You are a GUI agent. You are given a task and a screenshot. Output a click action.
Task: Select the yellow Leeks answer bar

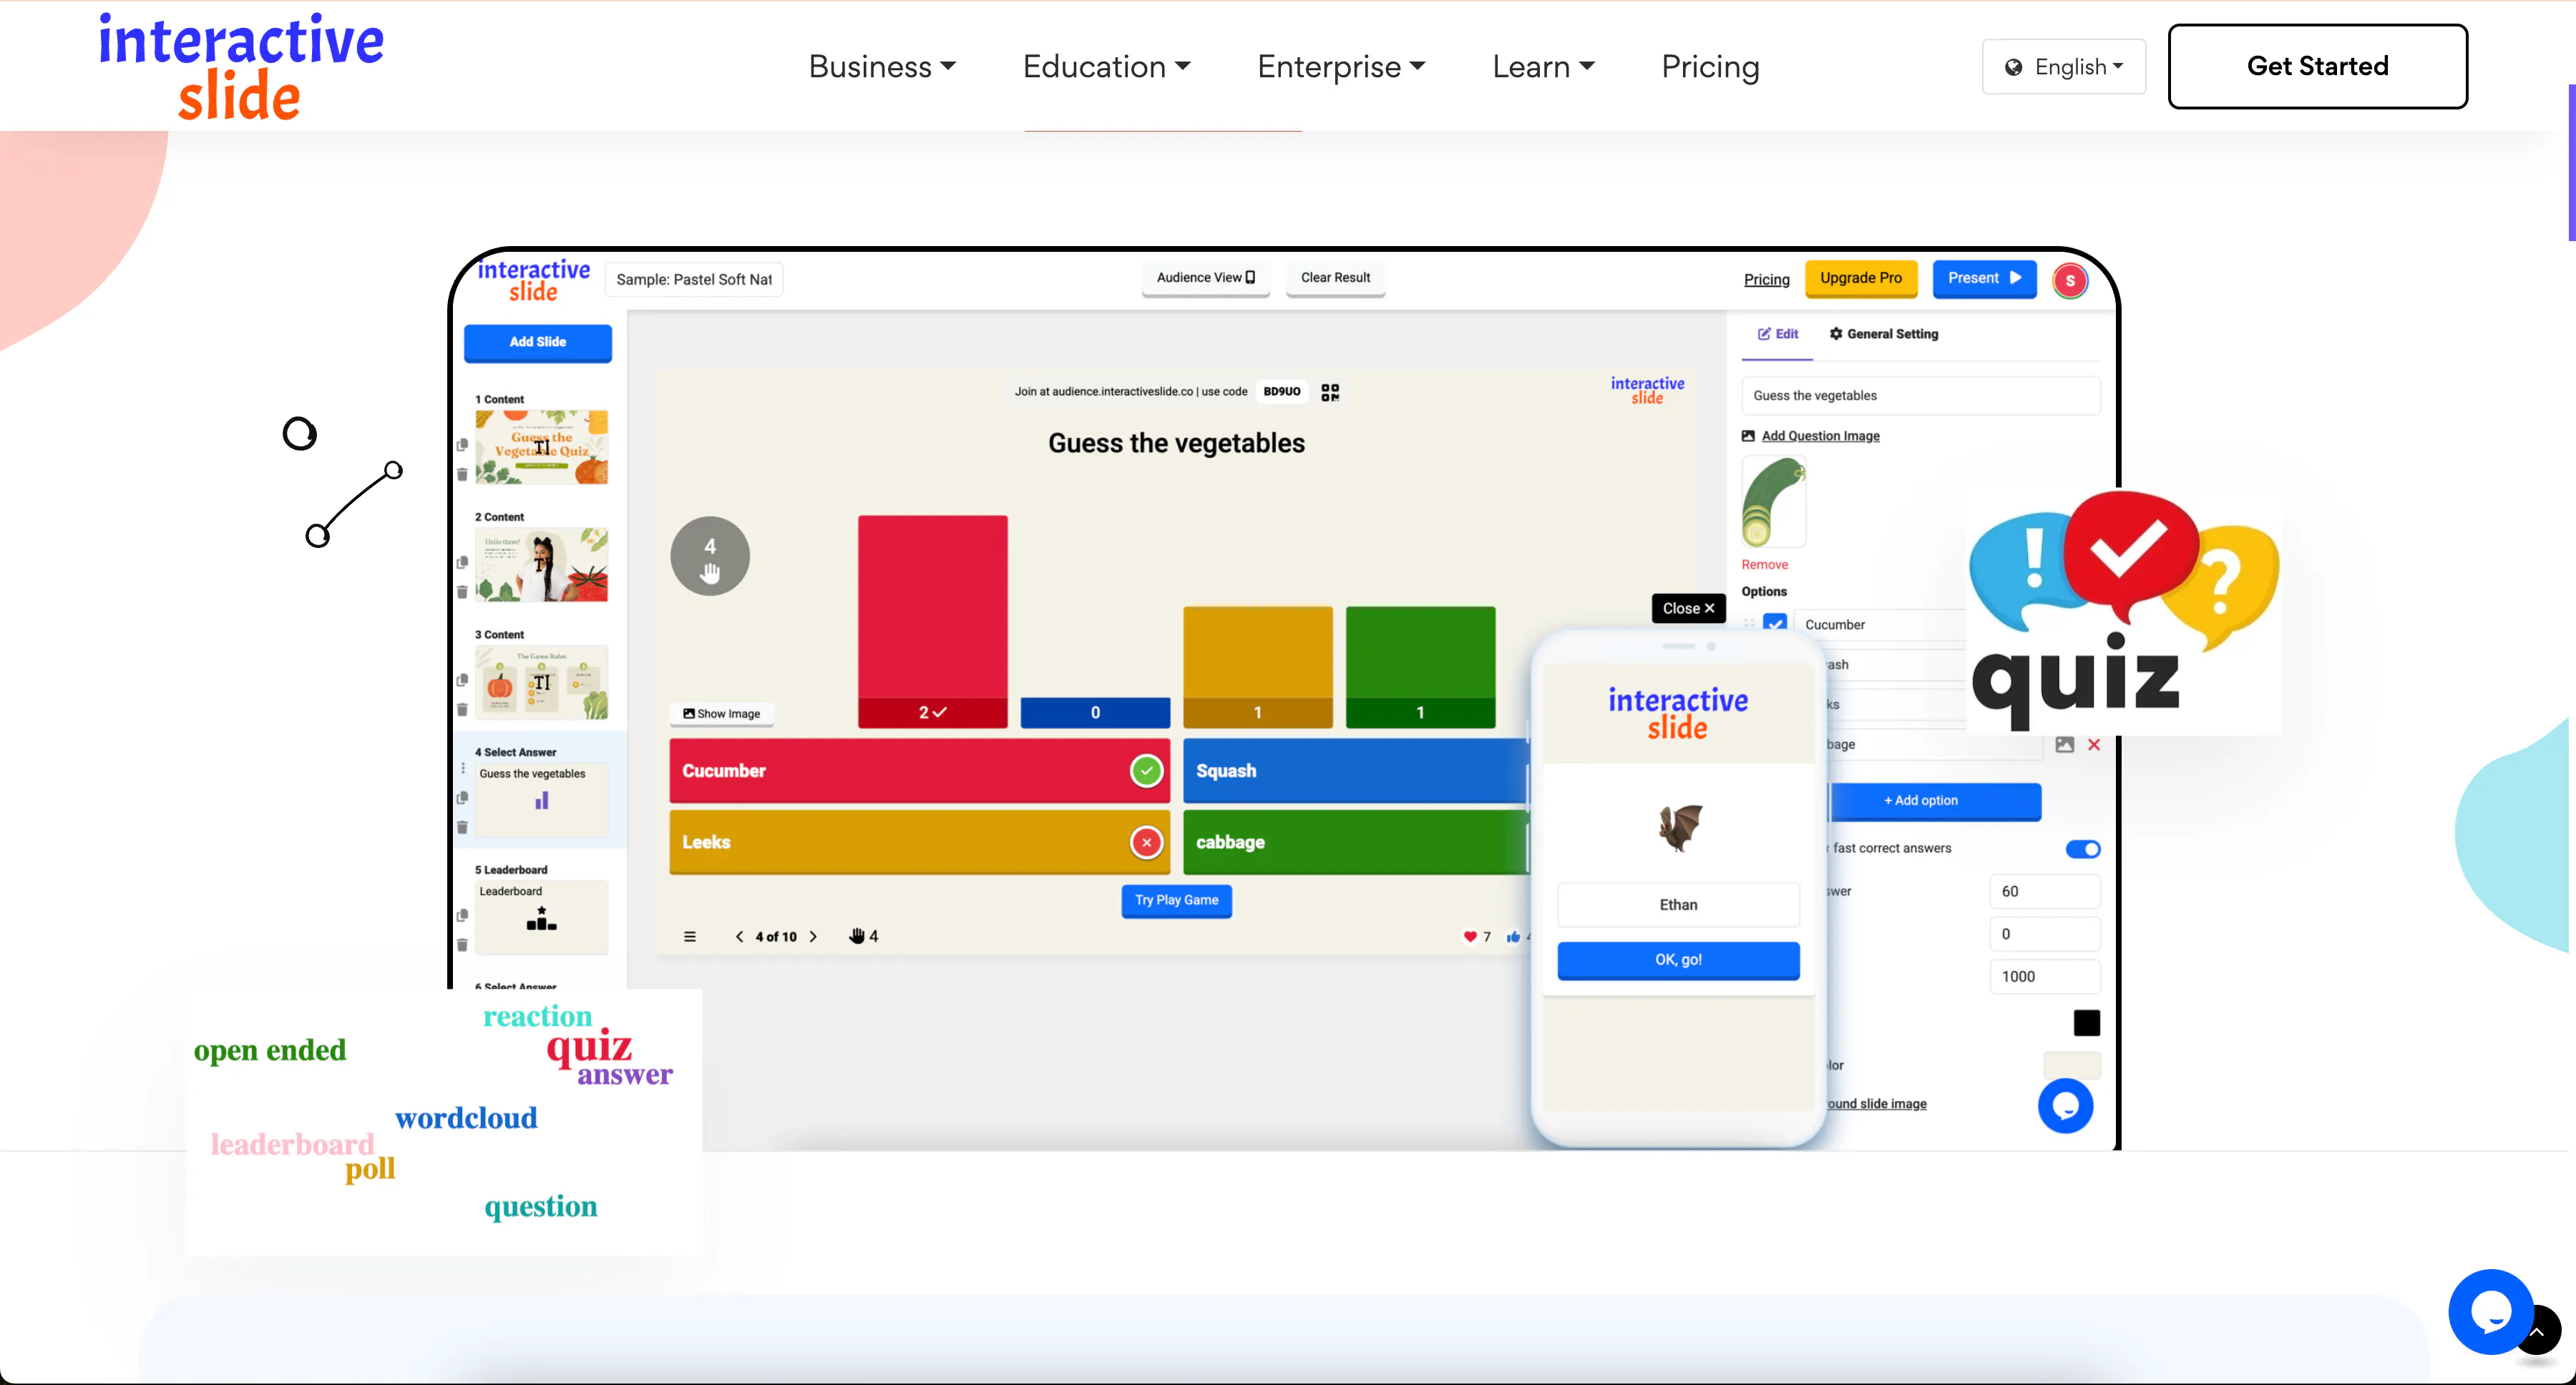(919, 842)
